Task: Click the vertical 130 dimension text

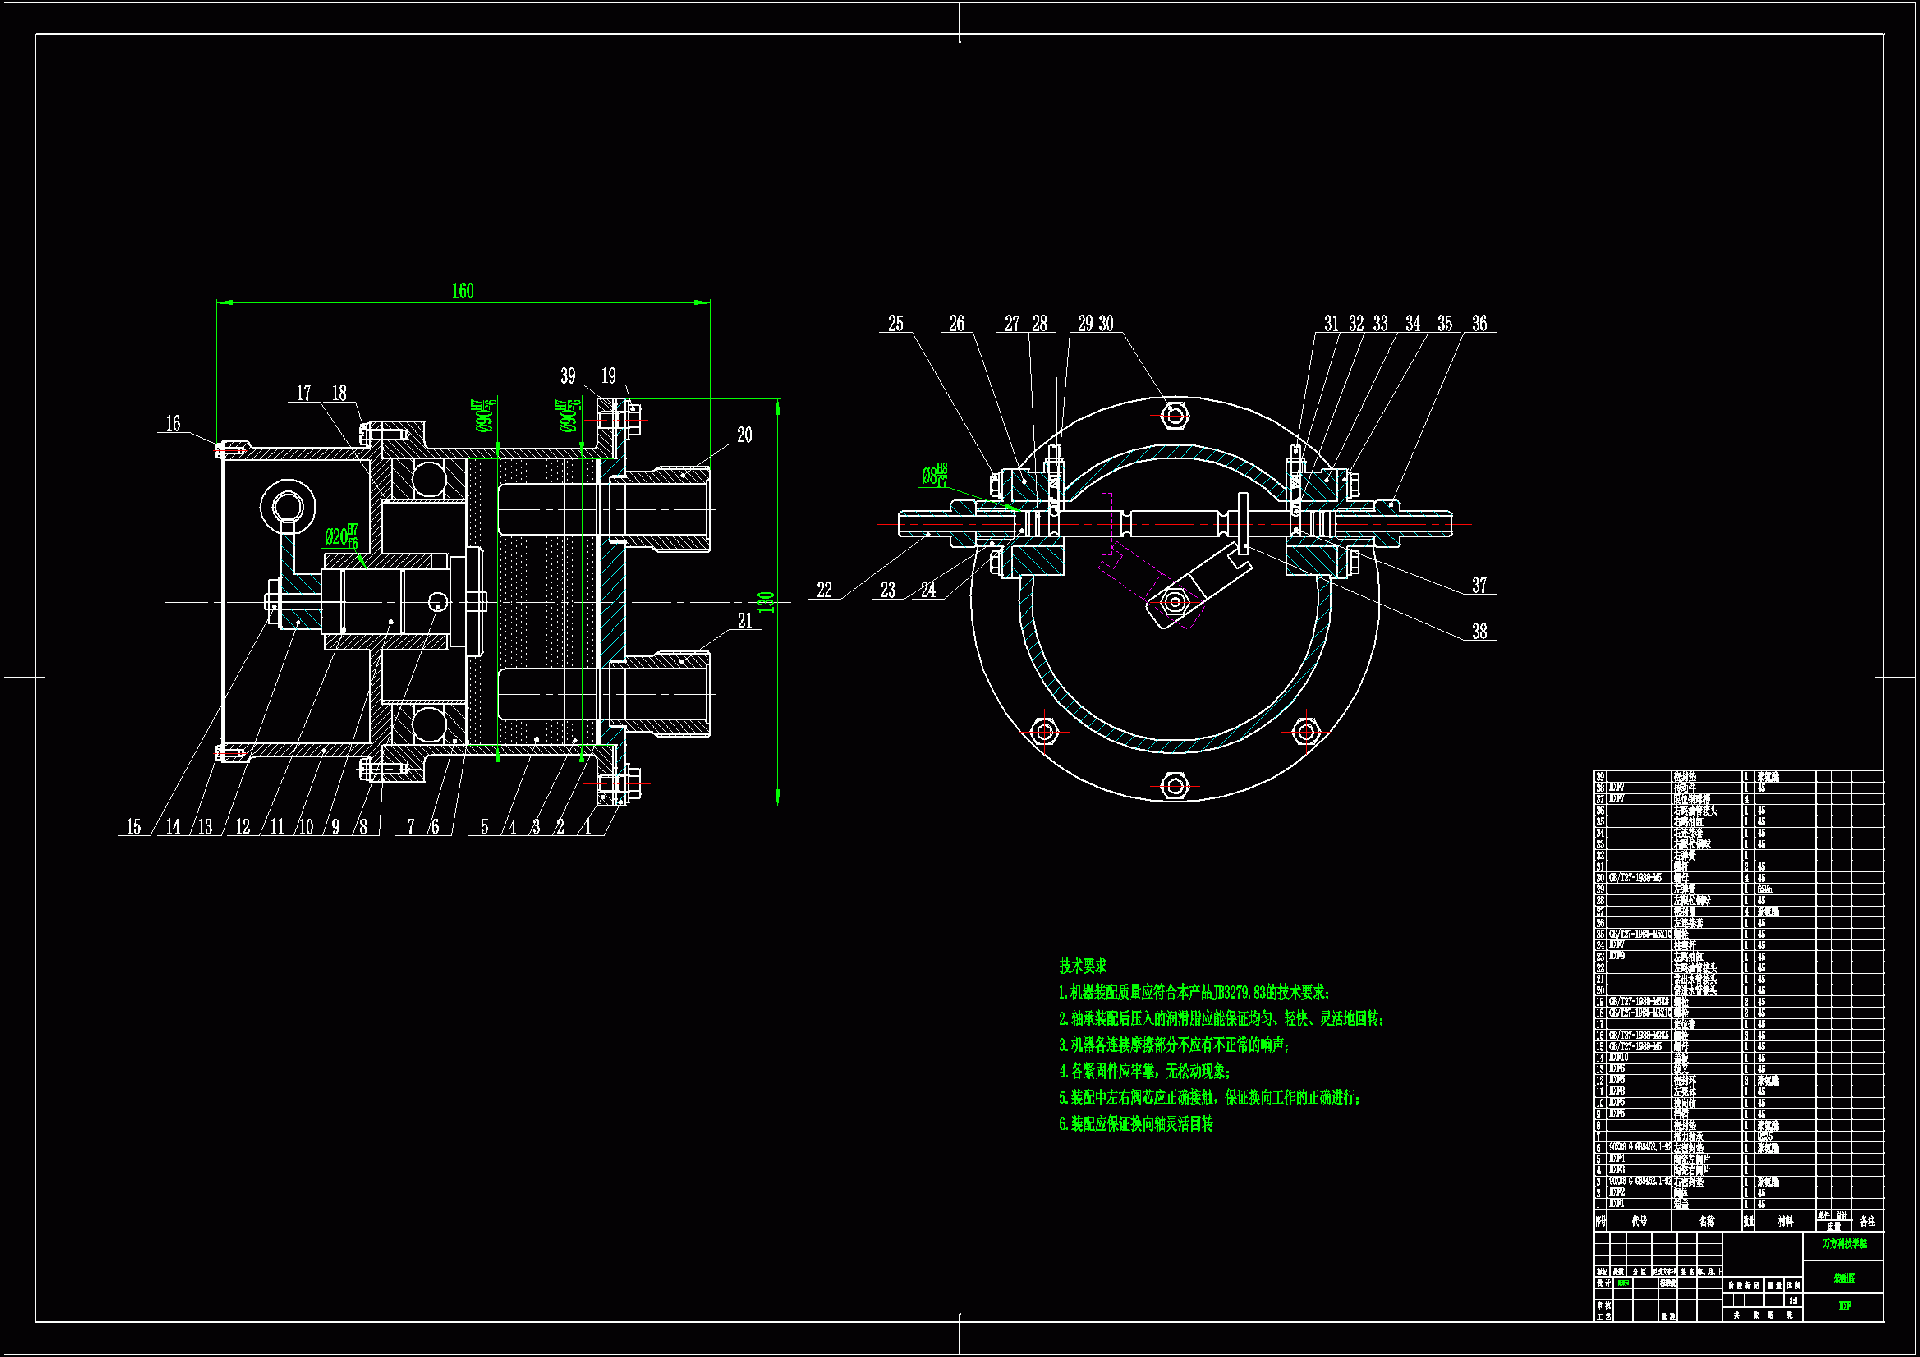Action: [766, 603]
